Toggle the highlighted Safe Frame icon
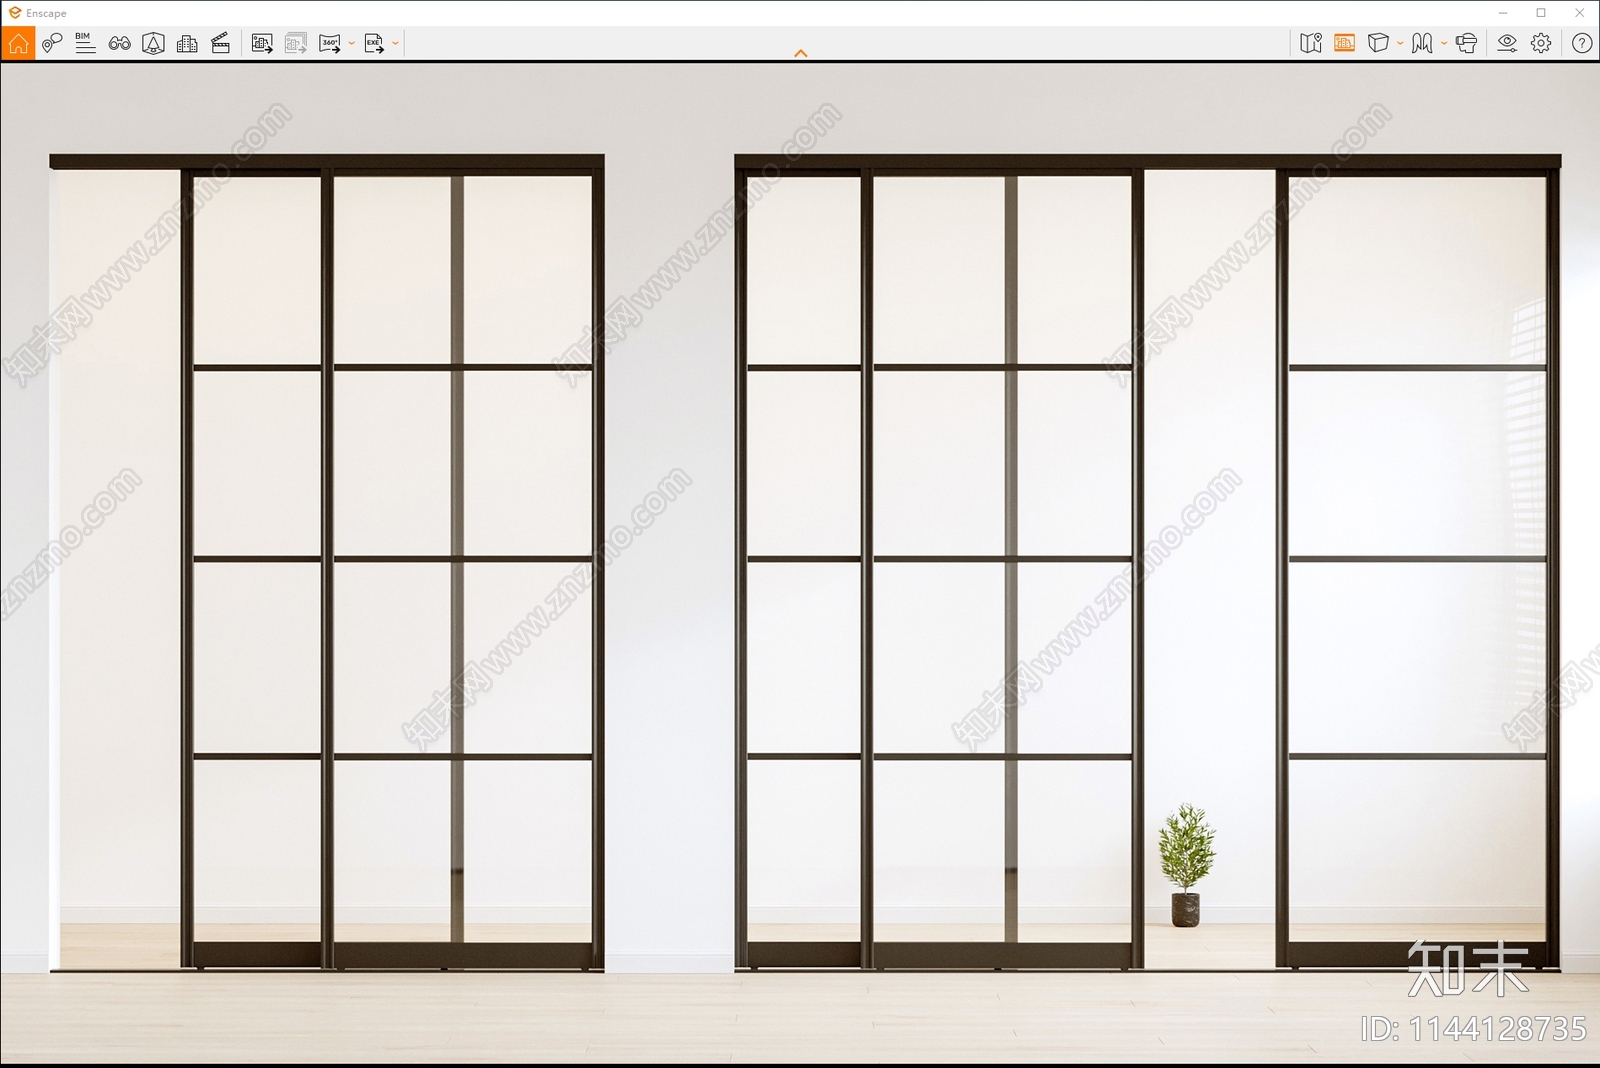Screen dimensions: 1600x1068 coord(1344,43)
